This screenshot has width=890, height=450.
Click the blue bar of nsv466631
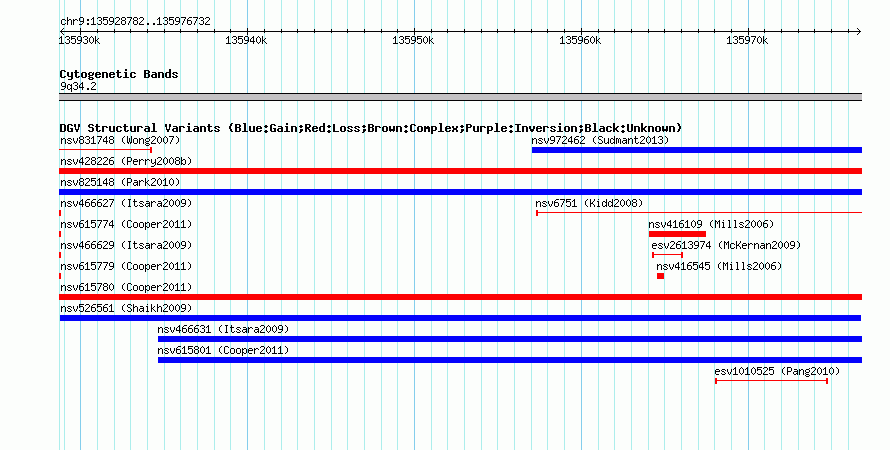510,339
